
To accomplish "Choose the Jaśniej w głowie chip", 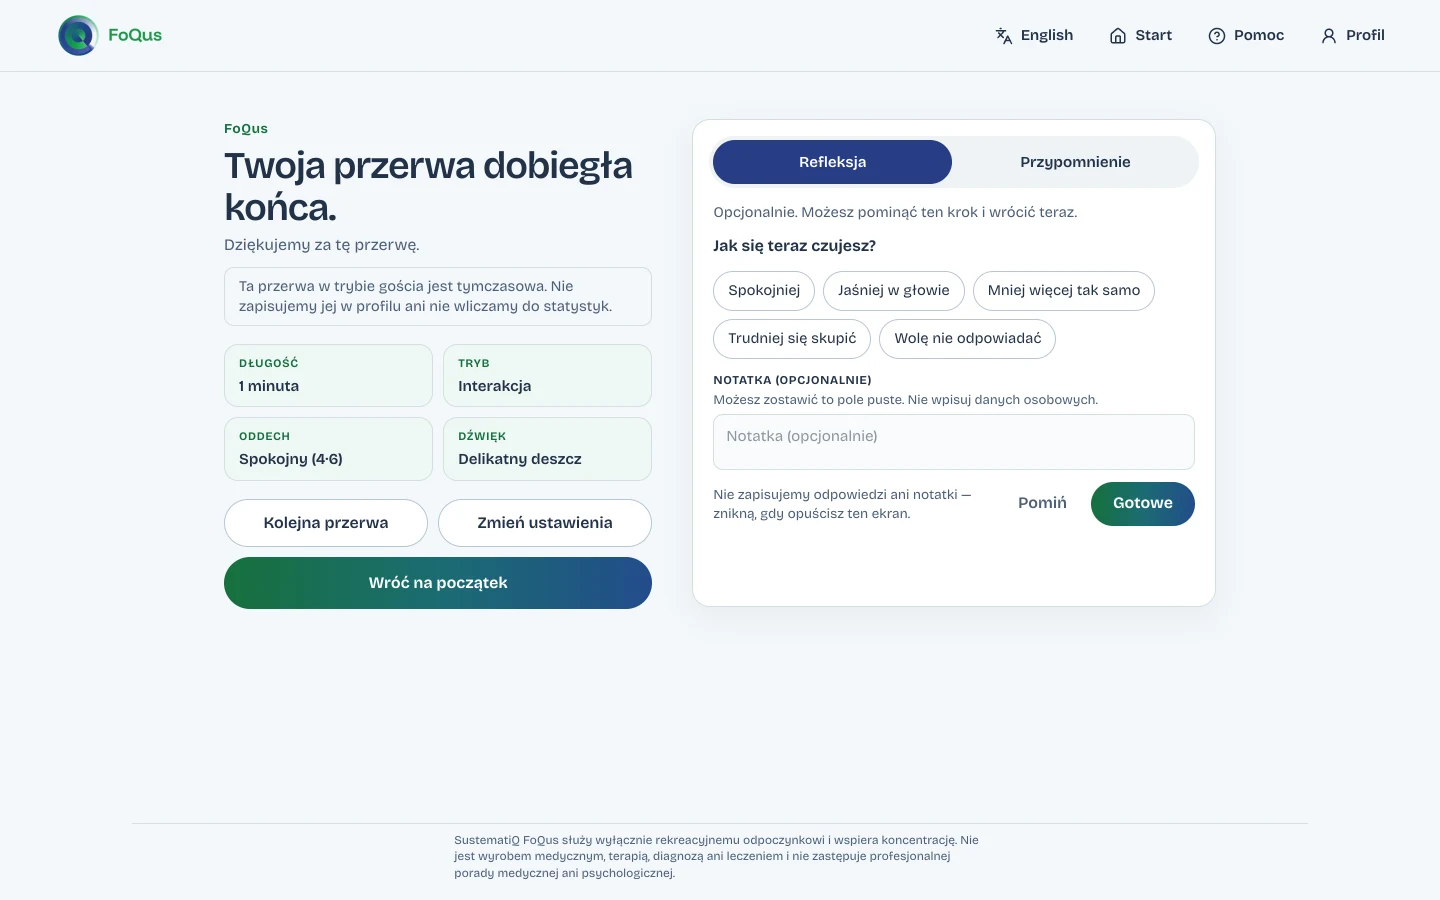I will coord(894,291).
